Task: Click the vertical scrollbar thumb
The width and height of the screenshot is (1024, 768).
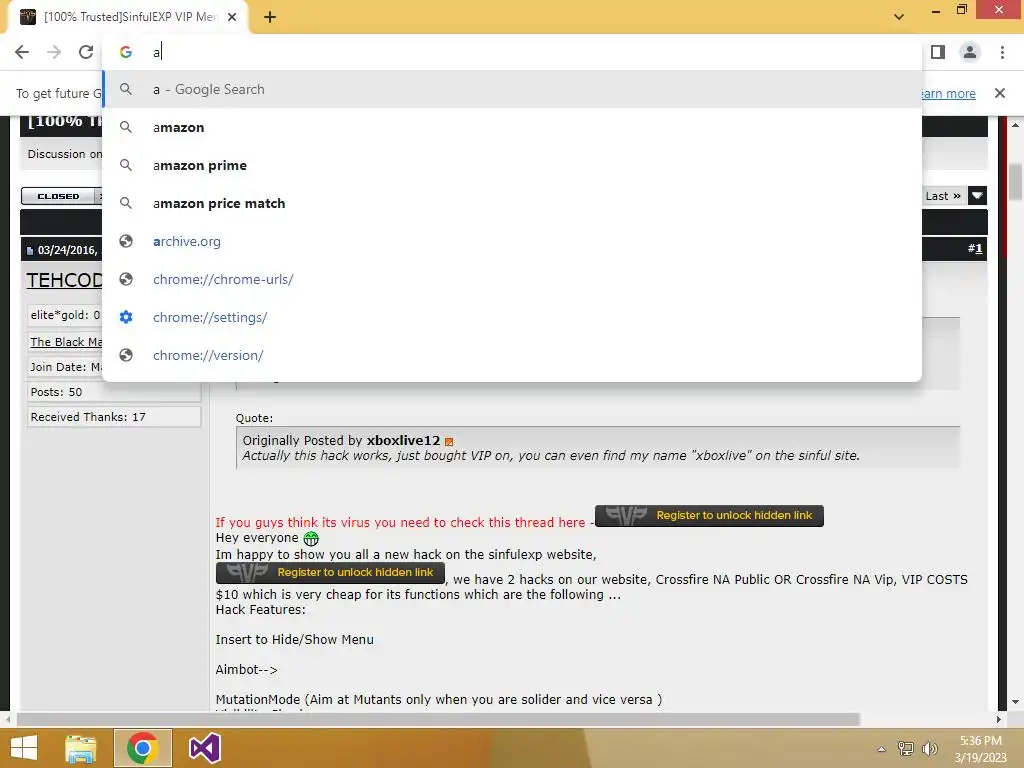Action: (x=1015, y=183)
